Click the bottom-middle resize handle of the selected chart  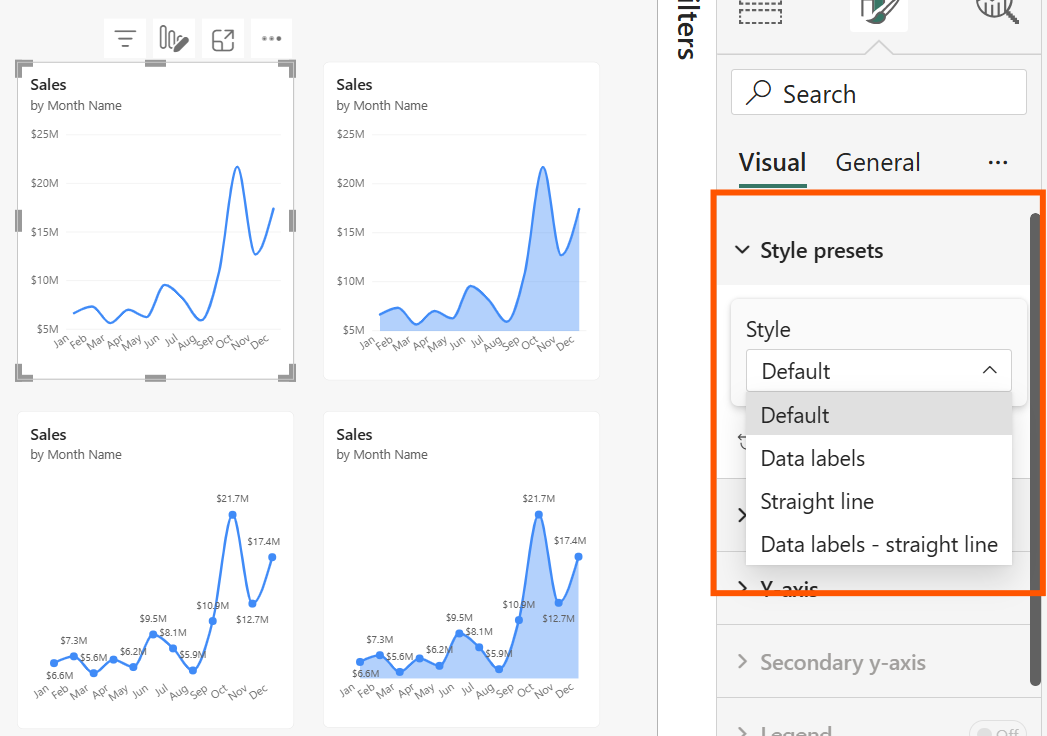(x=156, y=378)
